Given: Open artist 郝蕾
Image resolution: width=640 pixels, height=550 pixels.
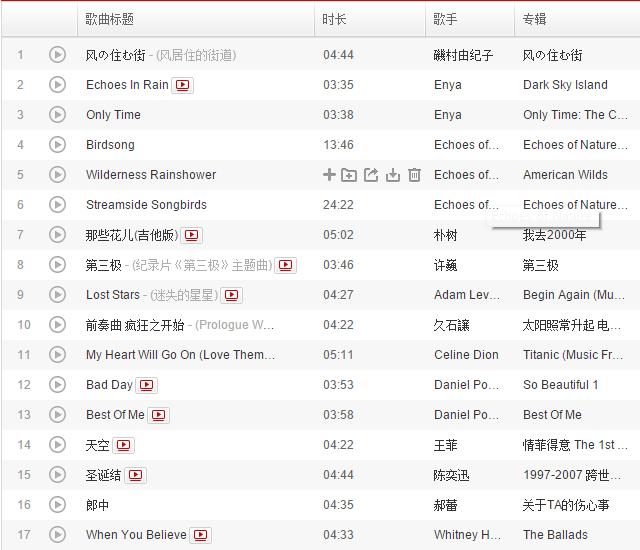Looking at the screenshot, I should tap(445, 505).
